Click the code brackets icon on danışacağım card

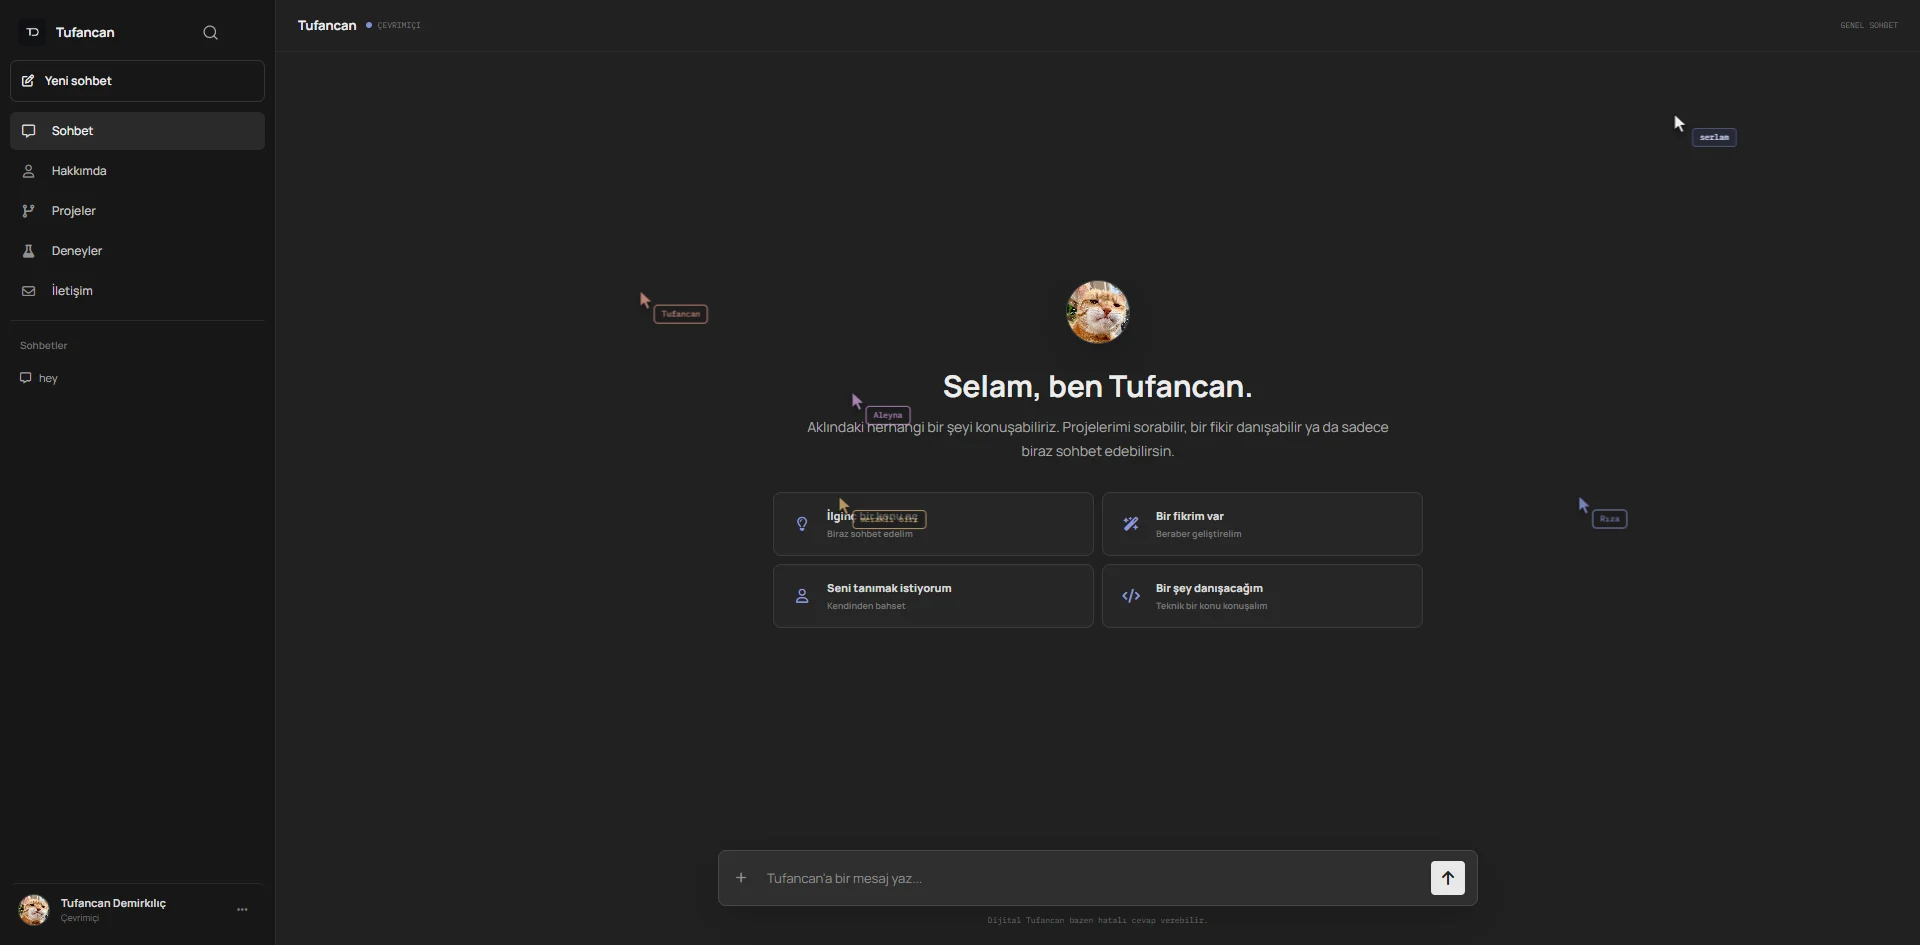1131,596
